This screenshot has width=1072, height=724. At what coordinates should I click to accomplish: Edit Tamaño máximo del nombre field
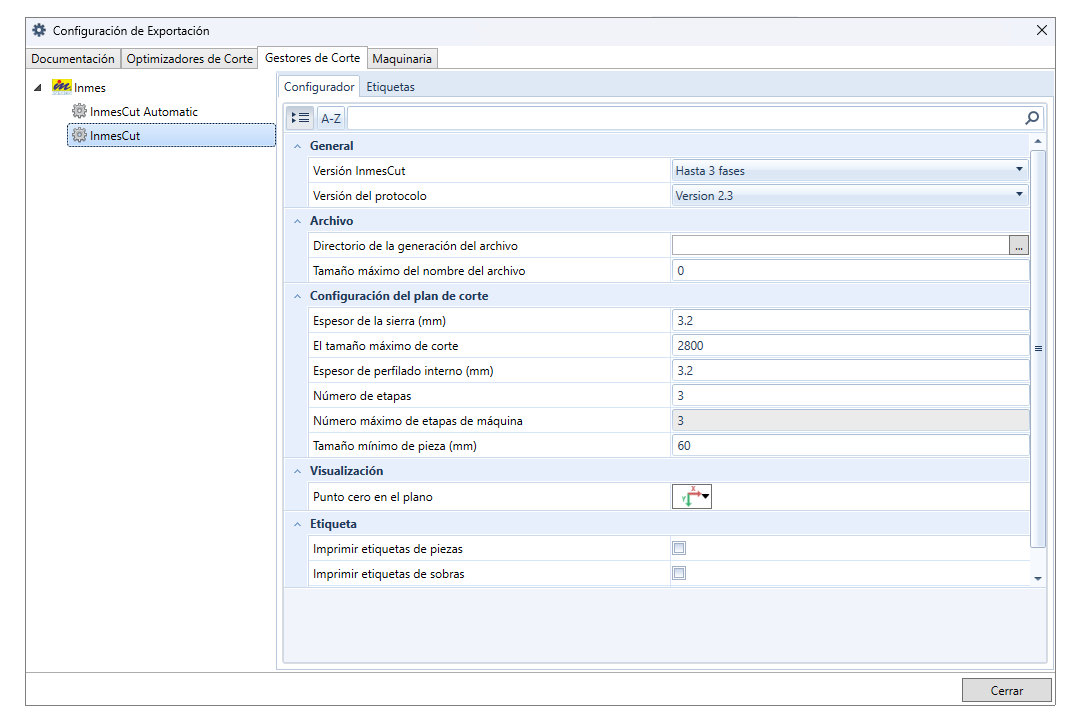850,271
